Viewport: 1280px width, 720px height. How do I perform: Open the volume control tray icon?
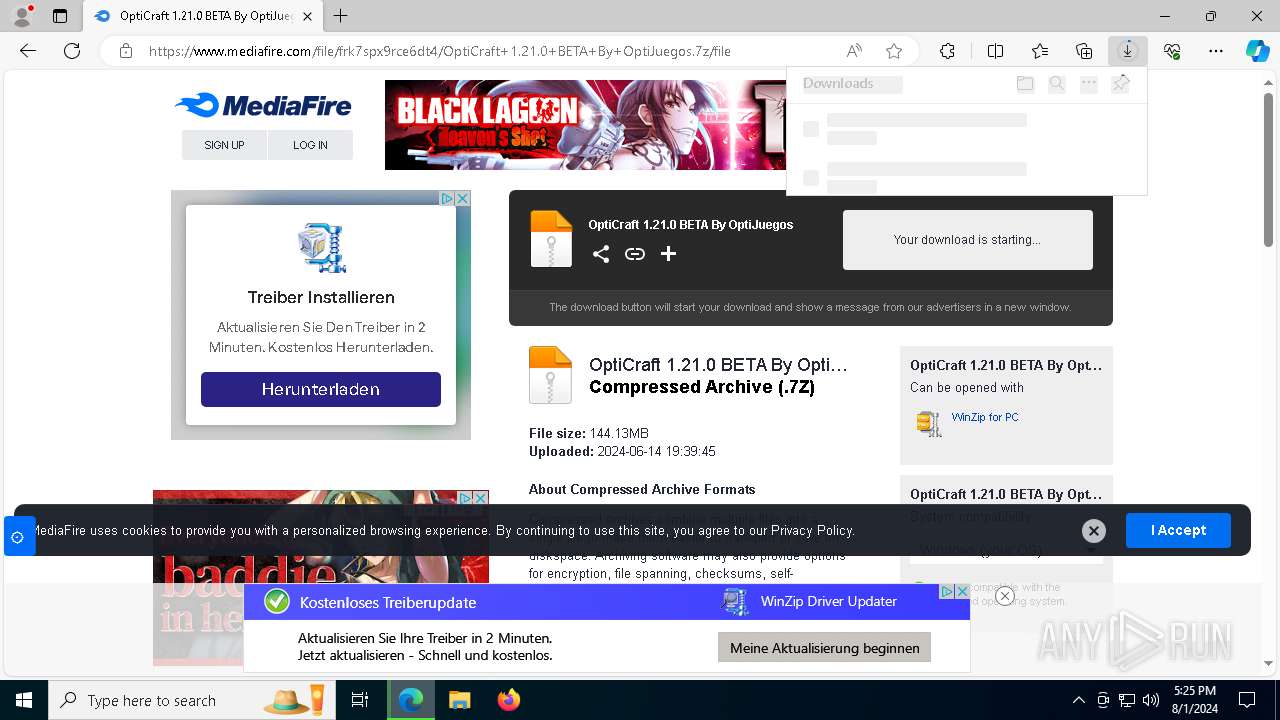(1151, 700)
